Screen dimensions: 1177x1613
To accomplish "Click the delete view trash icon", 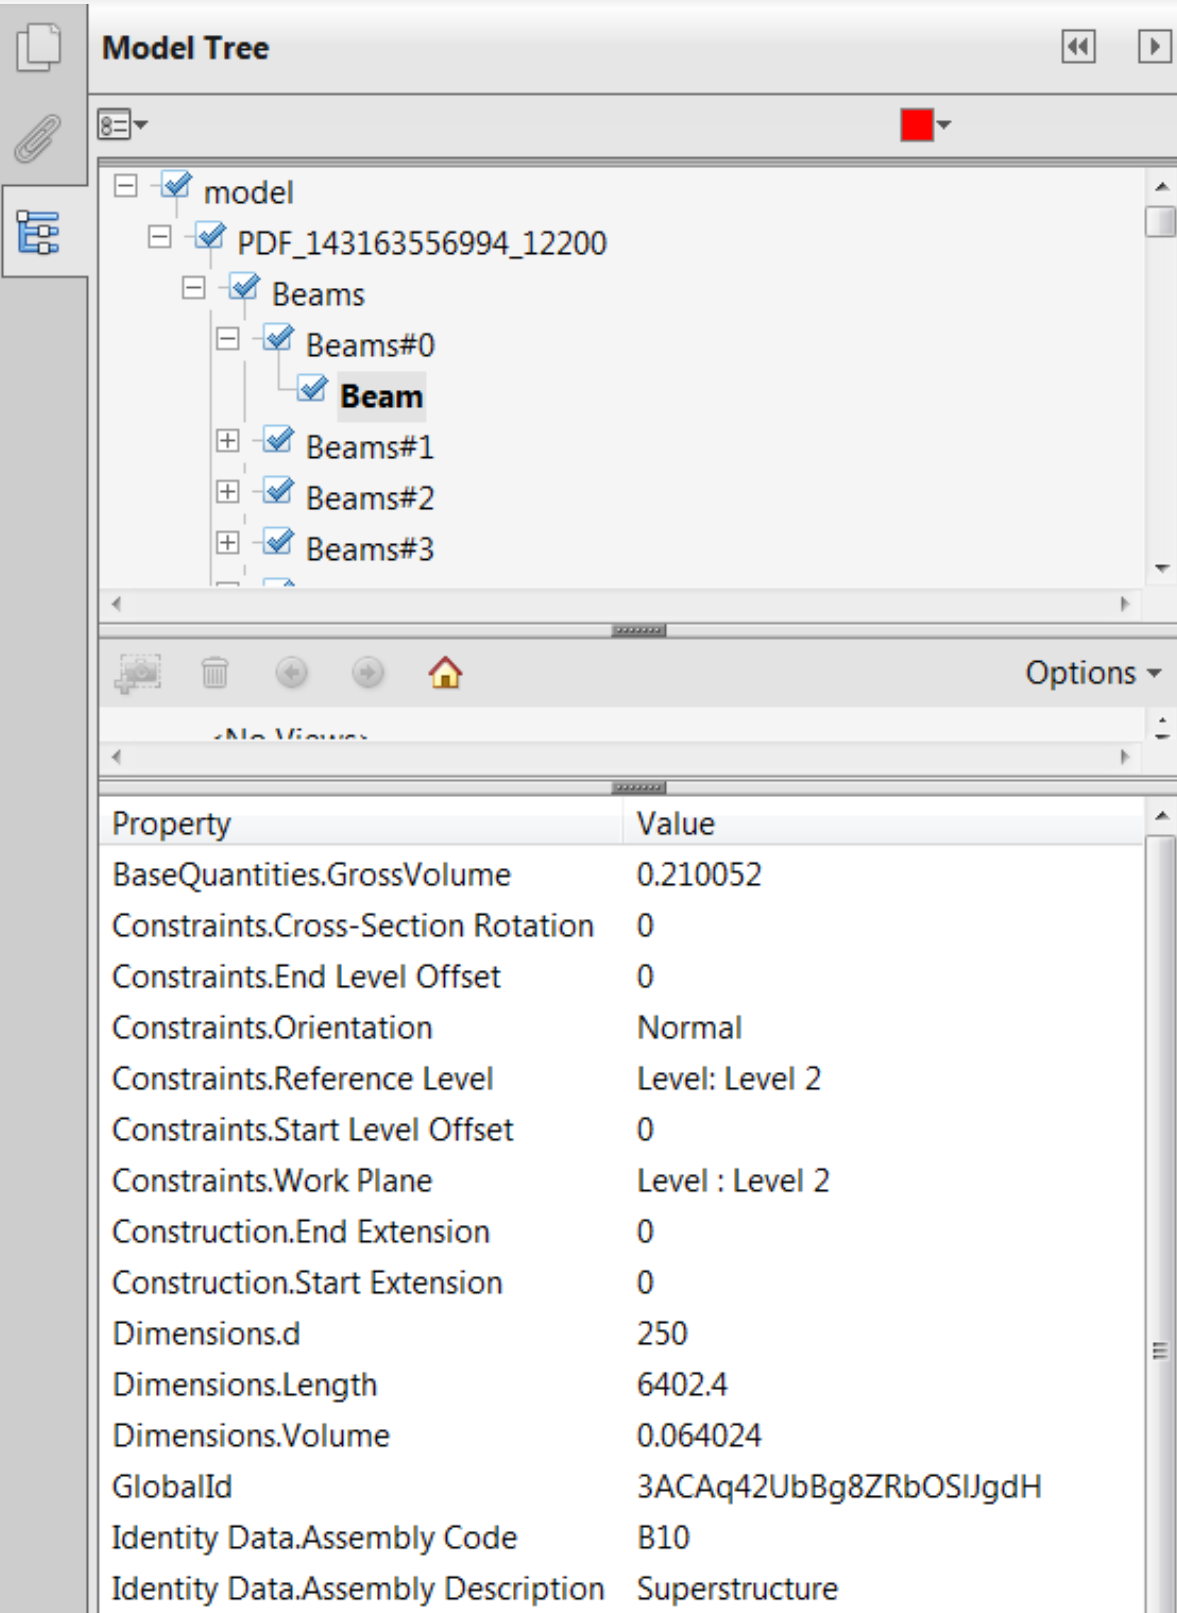I will pos(215,673).
